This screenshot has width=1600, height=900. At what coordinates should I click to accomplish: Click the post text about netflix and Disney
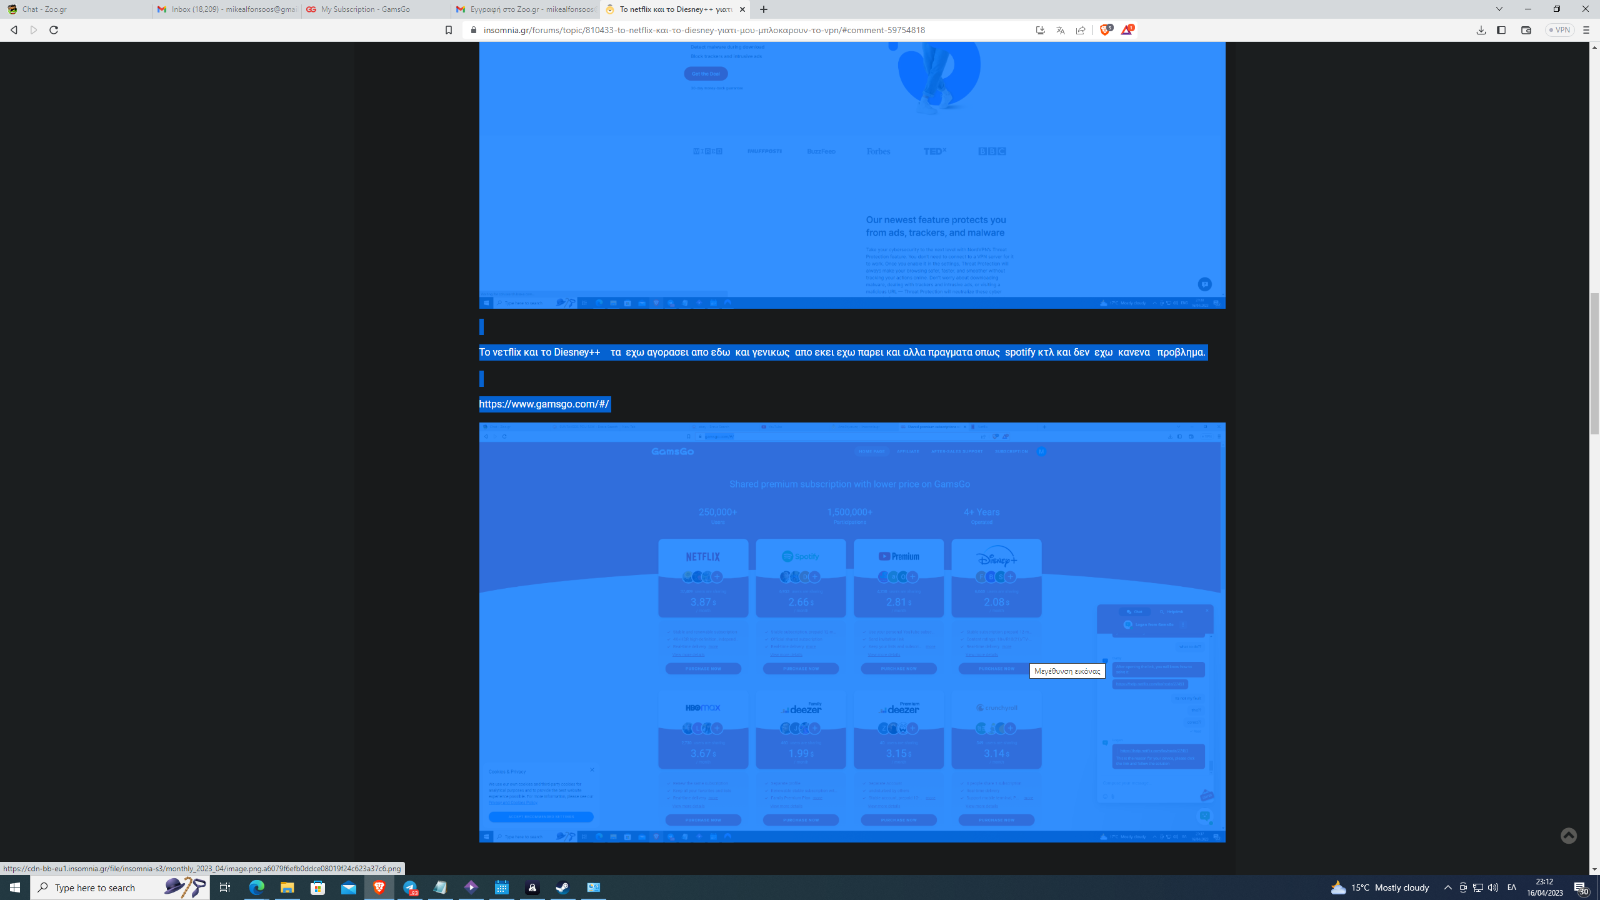(843, 352)
